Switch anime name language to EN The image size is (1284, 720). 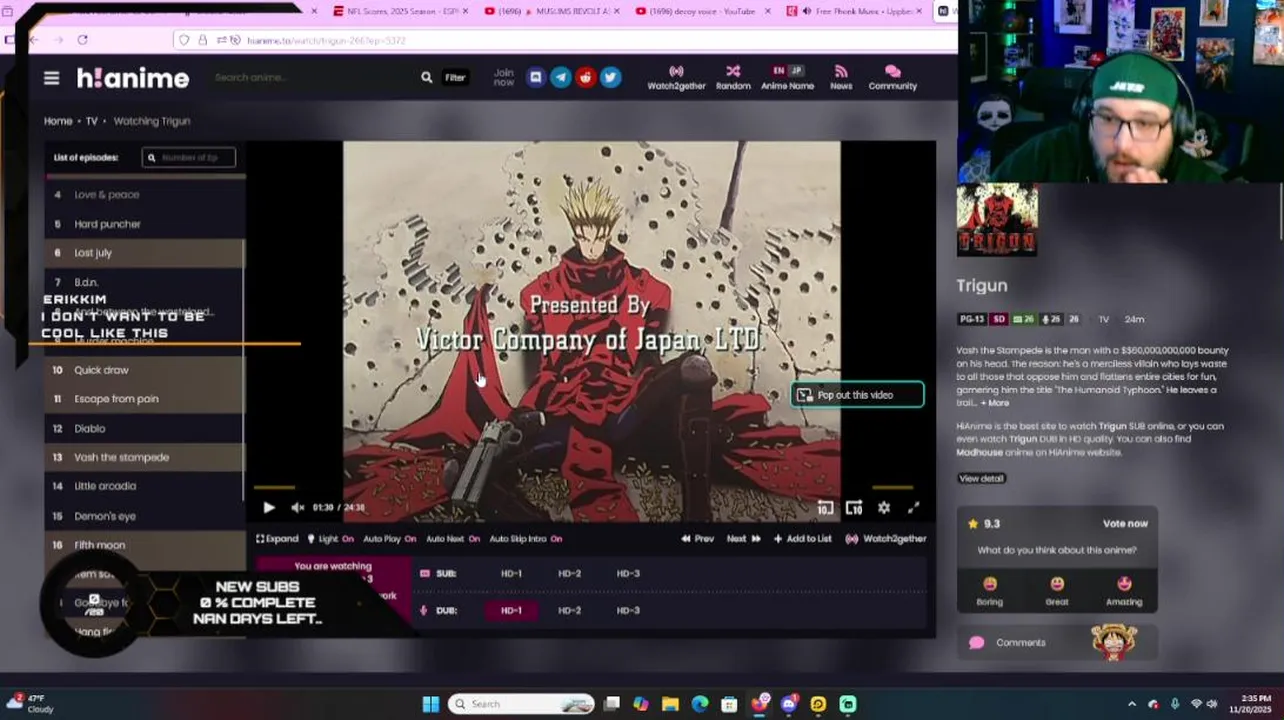[x=778, y=71]
